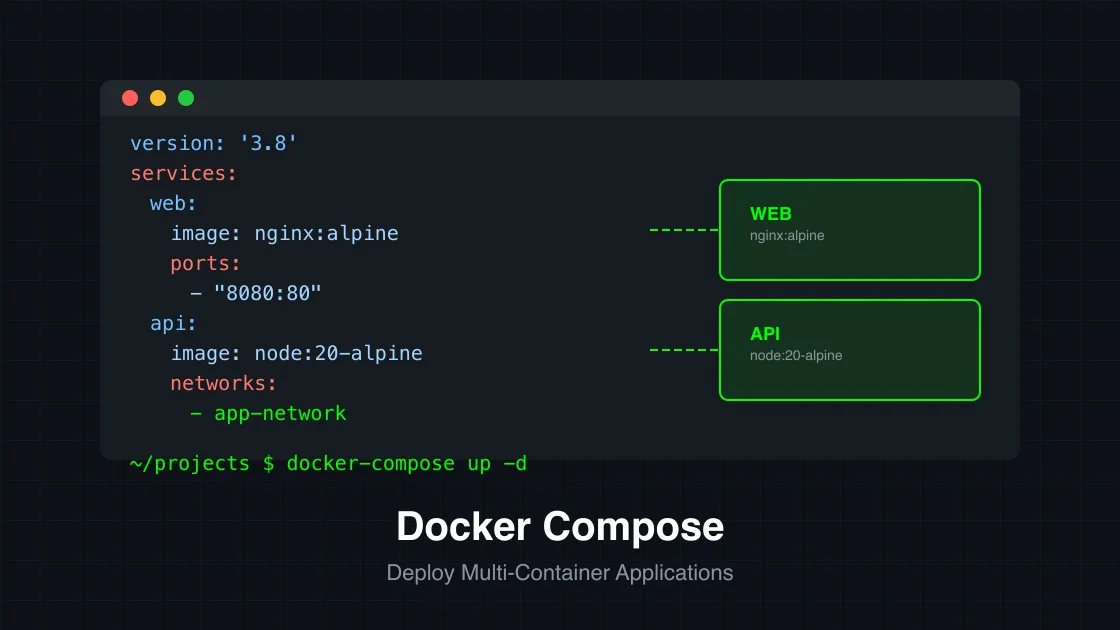Click the dashed connector to the API container
The image size is (1120, 630).
pyautogui.click(x=683, y=349)
